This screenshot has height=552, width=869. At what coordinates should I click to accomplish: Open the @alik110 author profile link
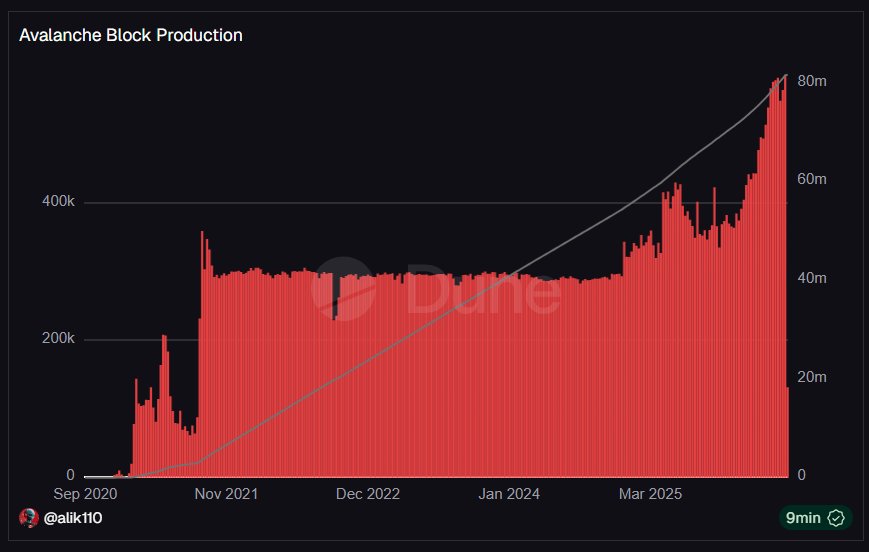click(73, 517)
